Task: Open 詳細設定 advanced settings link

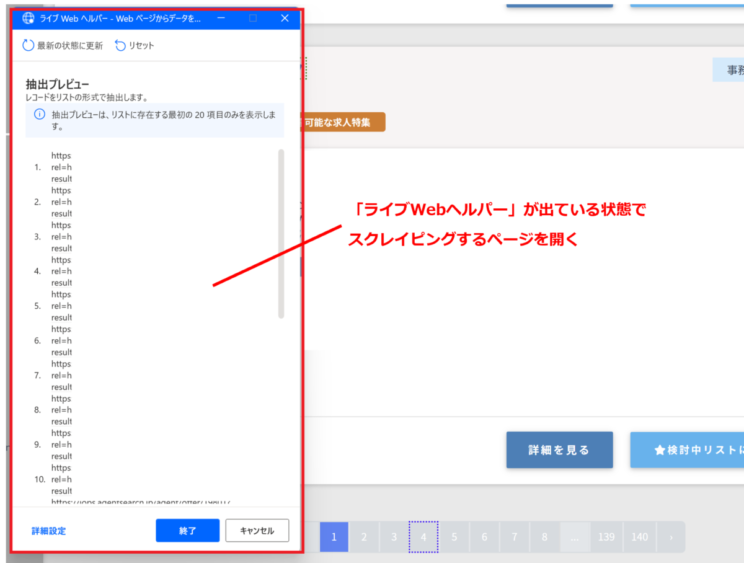Action: [x=49, y=531]
